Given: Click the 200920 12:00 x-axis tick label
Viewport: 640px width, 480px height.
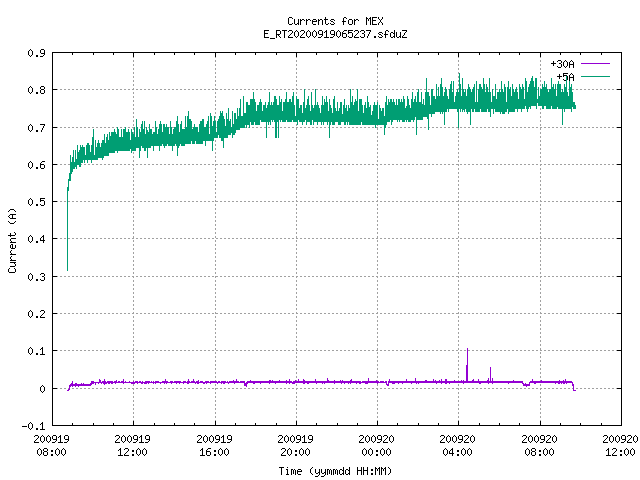Looking at the screenshot, I should point(620,445).
